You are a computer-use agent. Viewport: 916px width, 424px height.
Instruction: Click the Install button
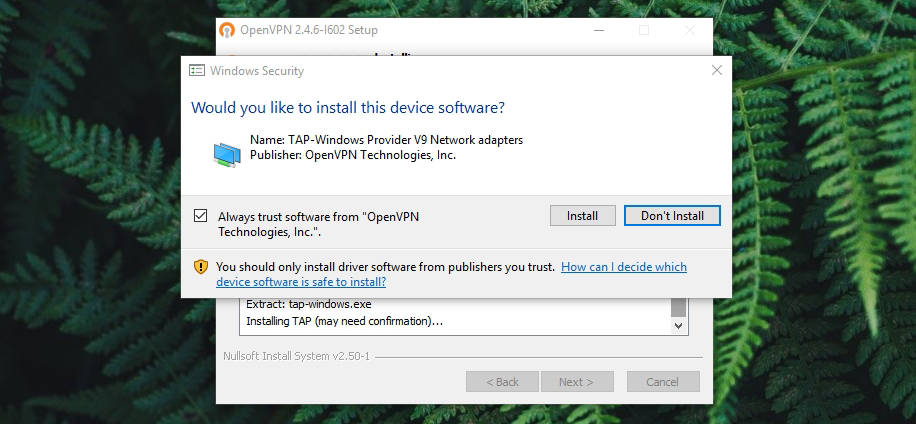coord(582,216)
